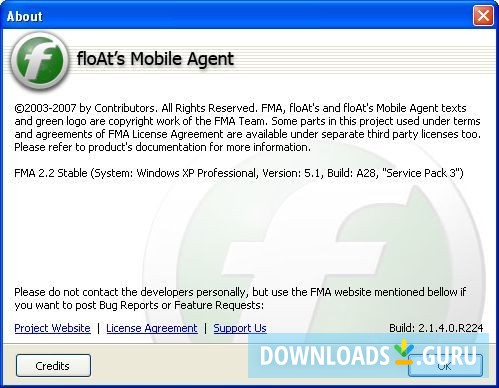Click the ©2003-2007 copyright paragraph

pos(247,127)
